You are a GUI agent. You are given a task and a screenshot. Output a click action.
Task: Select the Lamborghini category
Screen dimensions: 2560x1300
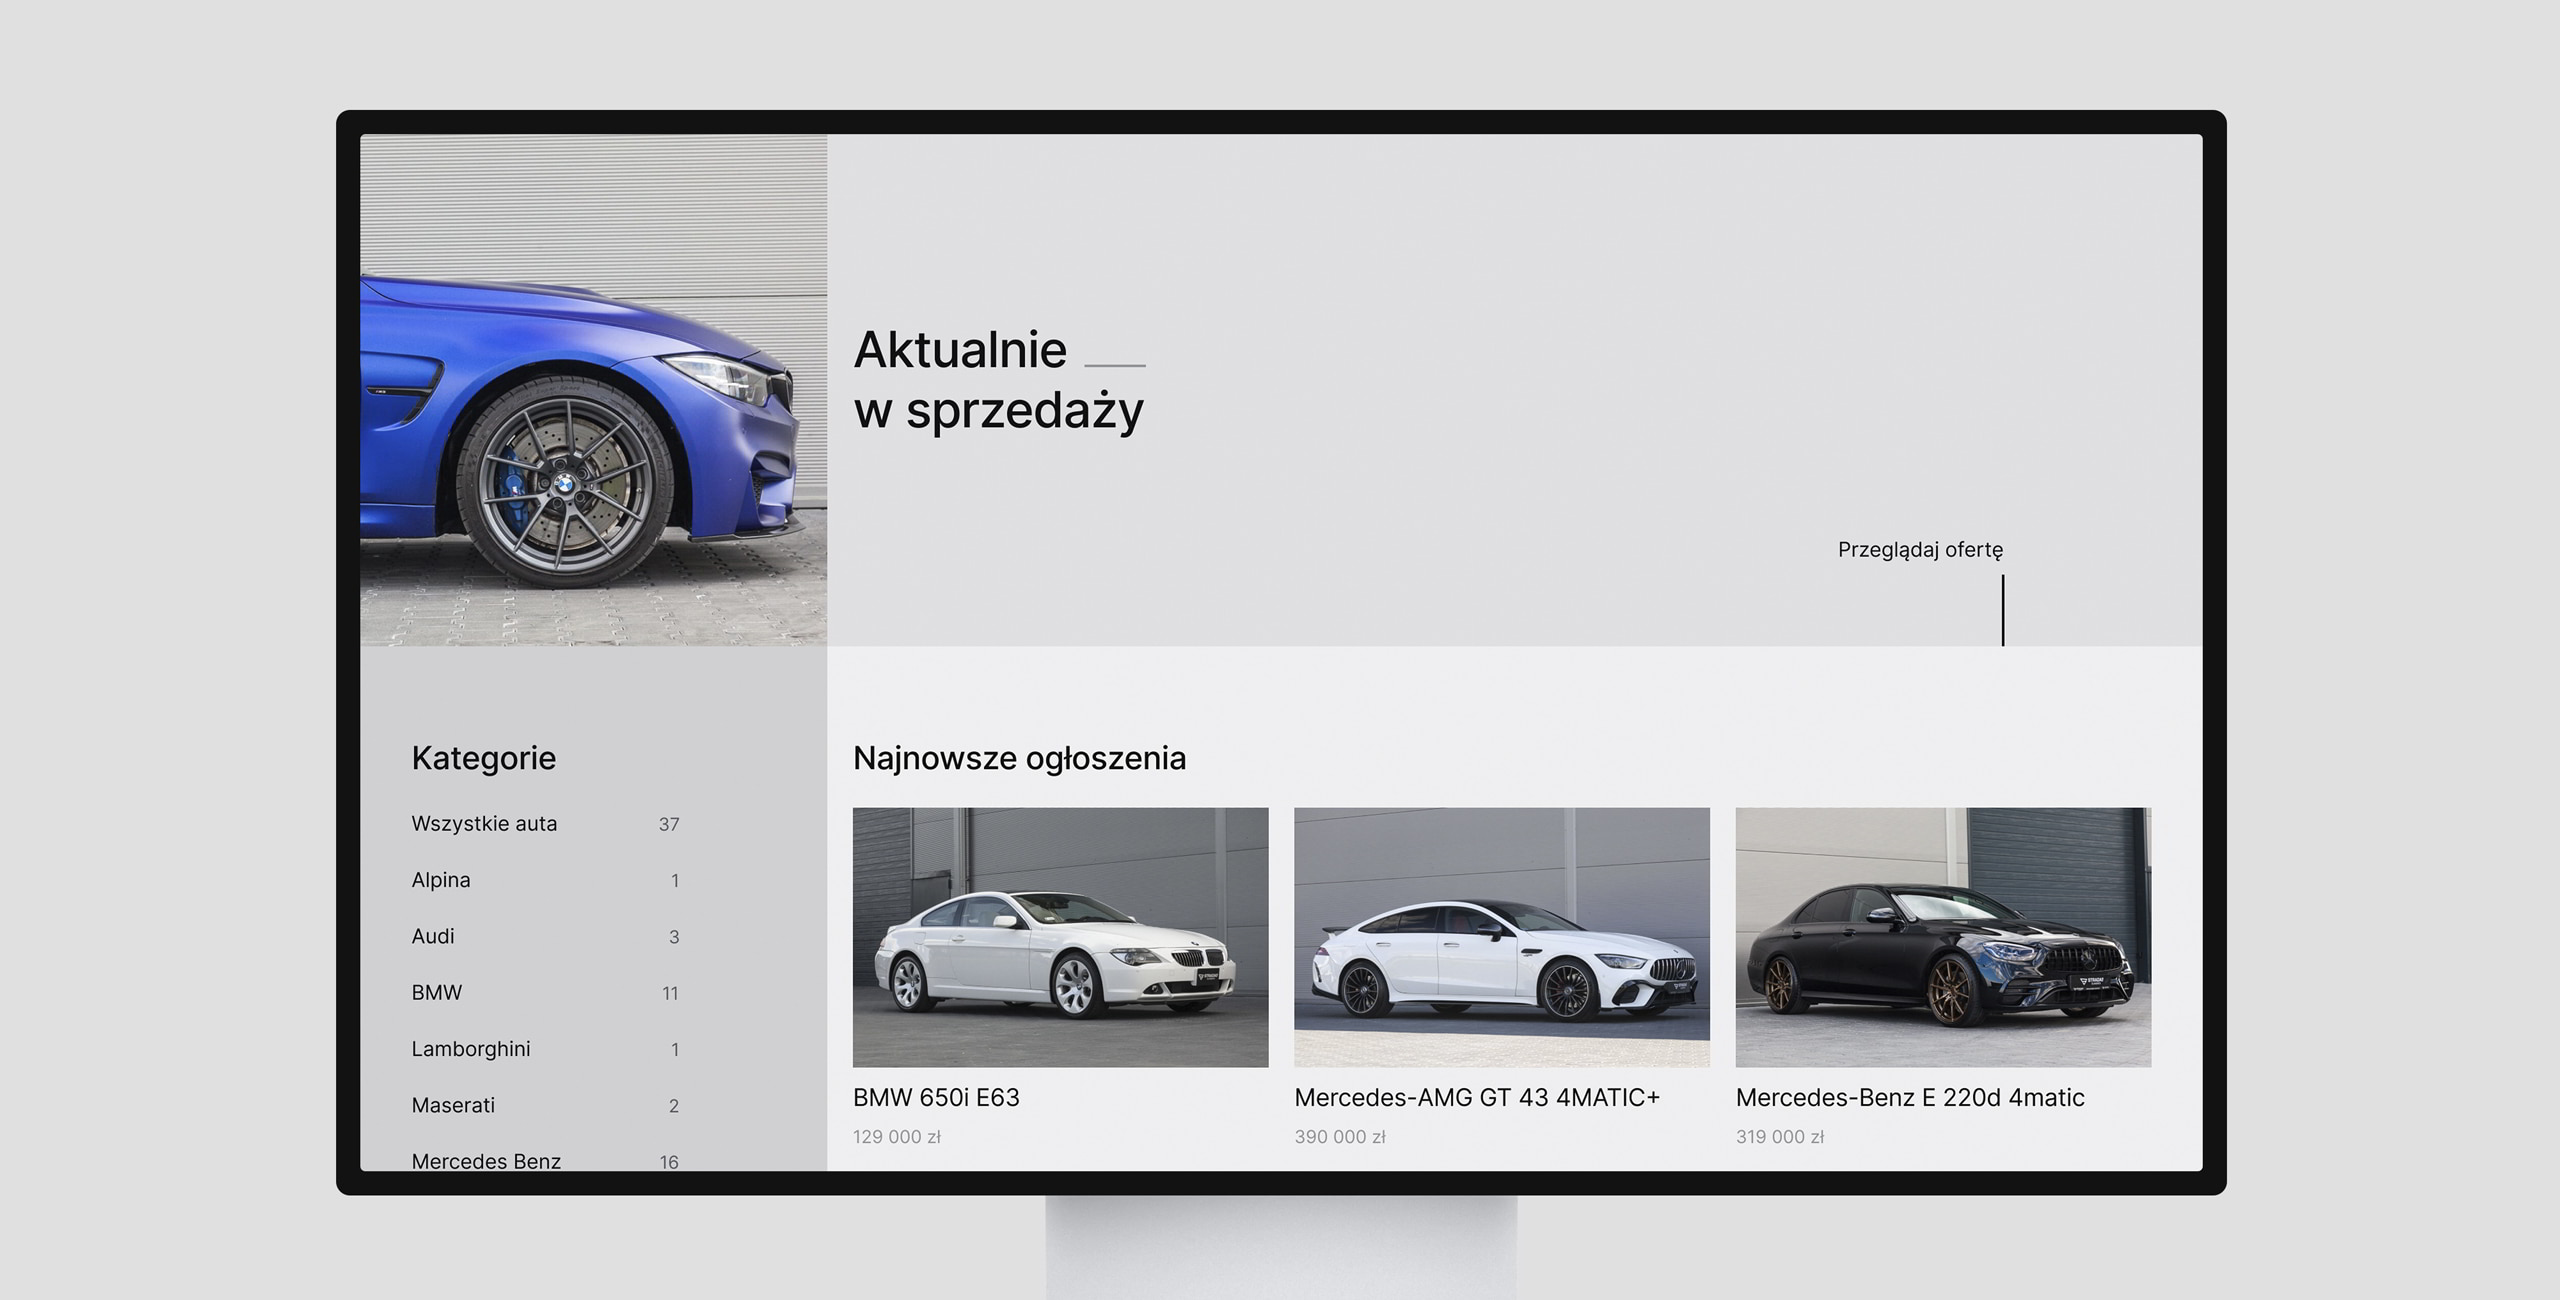coord(471,1049)
